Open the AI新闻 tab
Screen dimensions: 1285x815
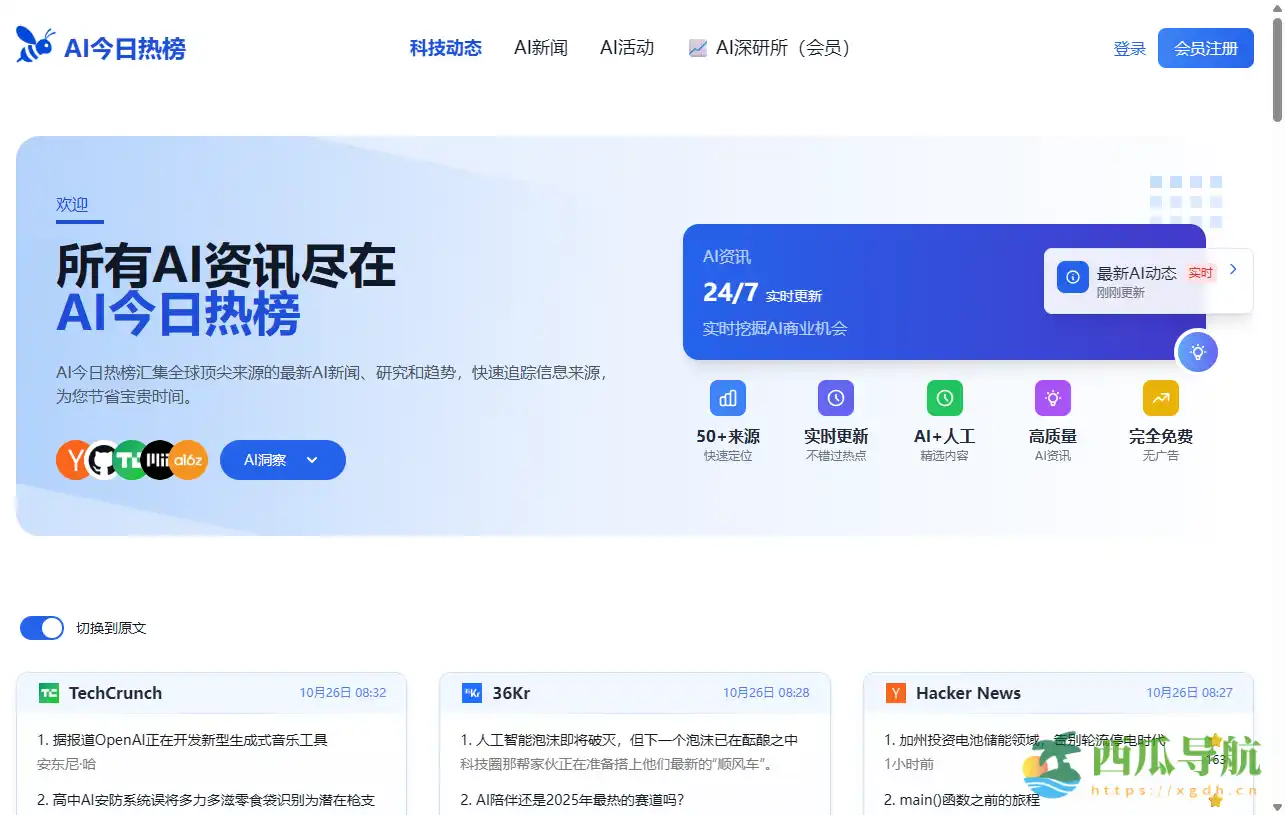click(x=541, y=48)
